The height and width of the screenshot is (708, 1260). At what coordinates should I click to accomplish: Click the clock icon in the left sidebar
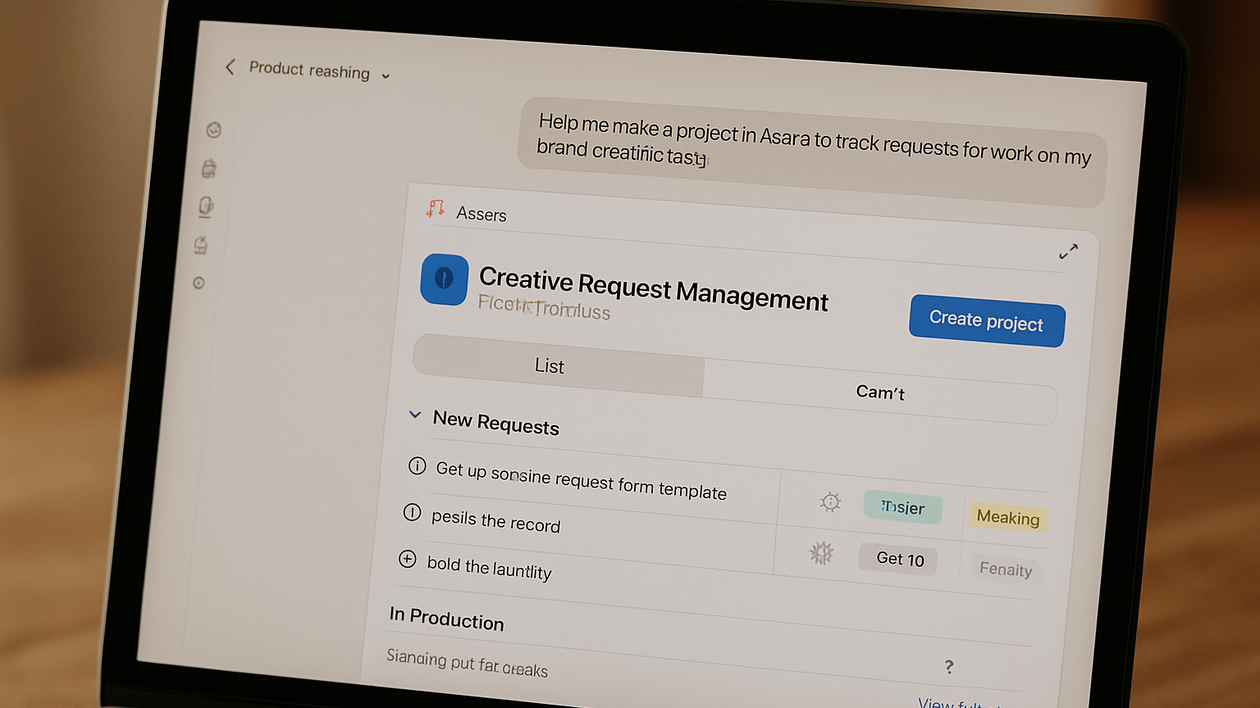[213, 130]
